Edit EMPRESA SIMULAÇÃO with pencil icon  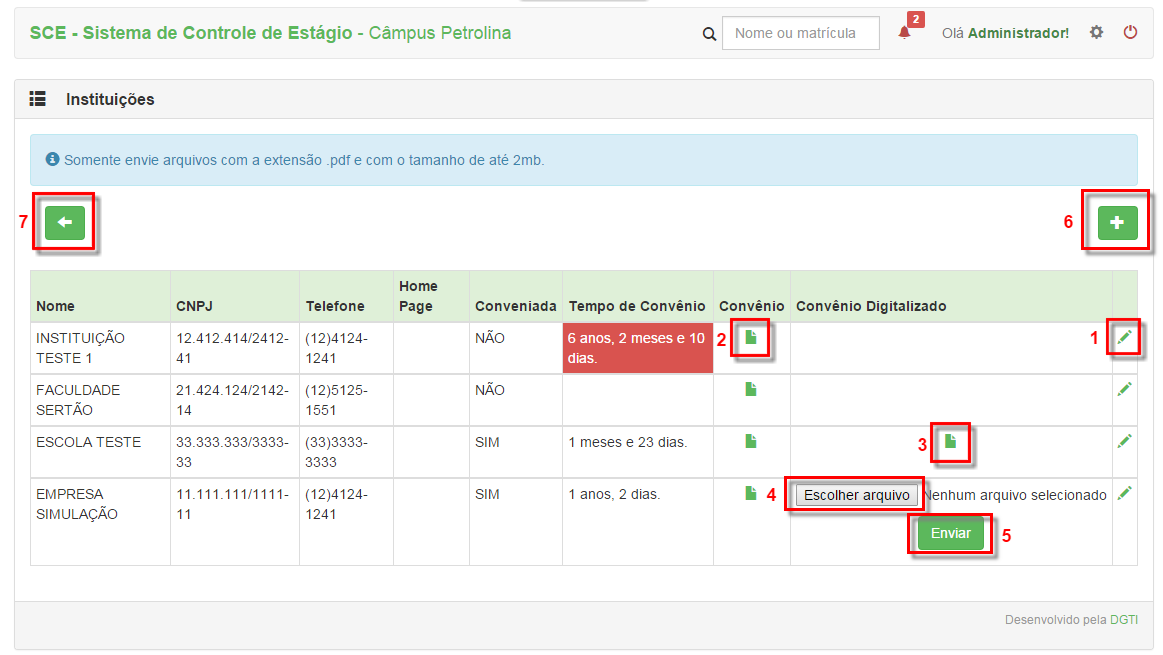pos(1124,493)
